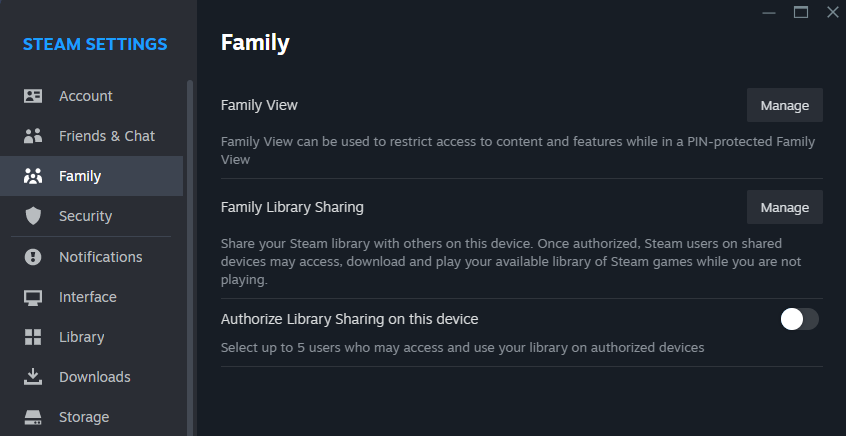The width and height of the screenshot is (846, 436).
Task: Click the Interface monitor icon
Action: pos(33,297)
